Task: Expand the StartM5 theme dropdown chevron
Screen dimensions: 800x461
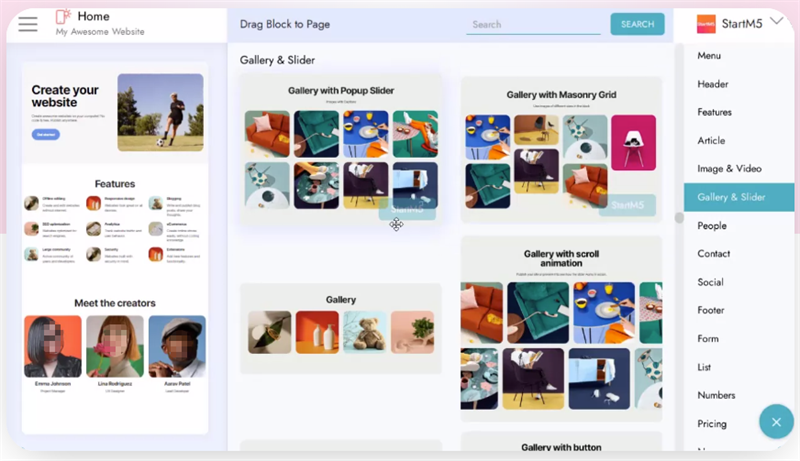Action: [x=777, y=21]
